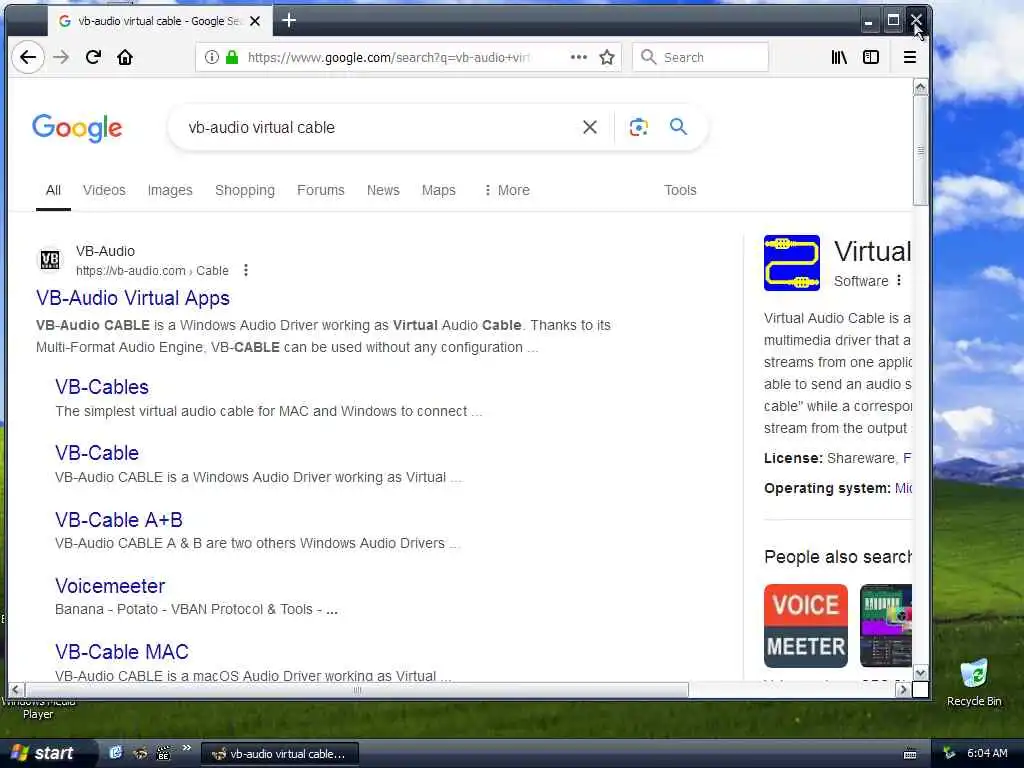Submit search with the blue magnifier icon
Screen dimensions: 1024x768
[679, 127]
